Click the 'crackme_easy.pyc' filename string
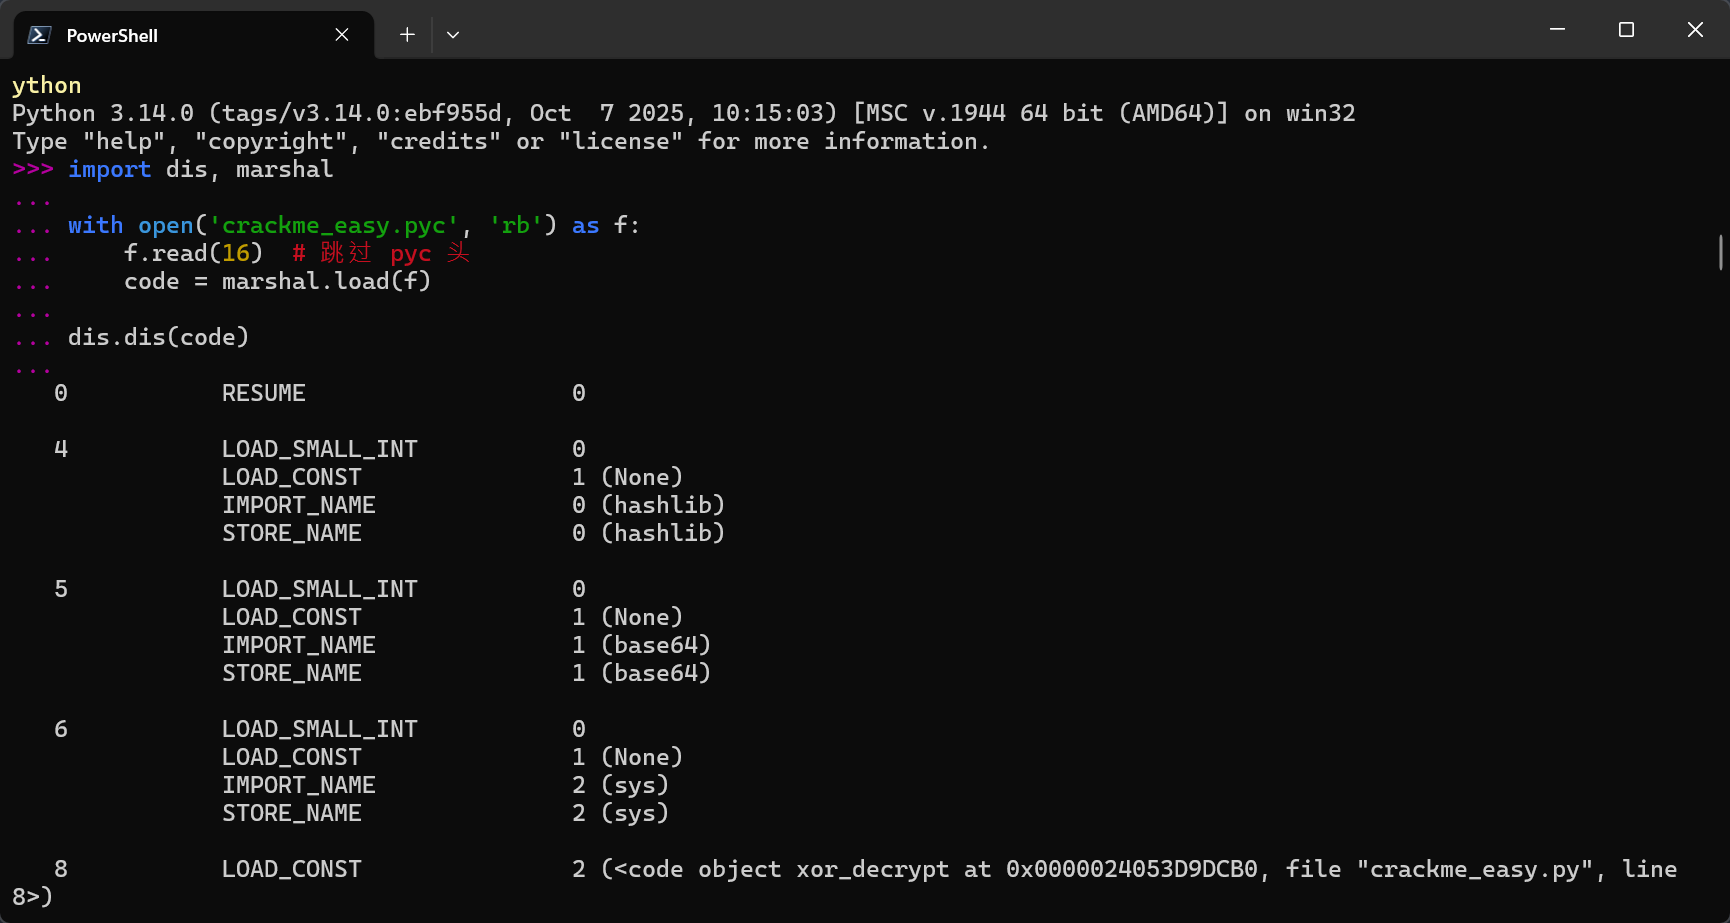Image resolution: width=1730 pixels, height=923 pixels. (333, 226)
